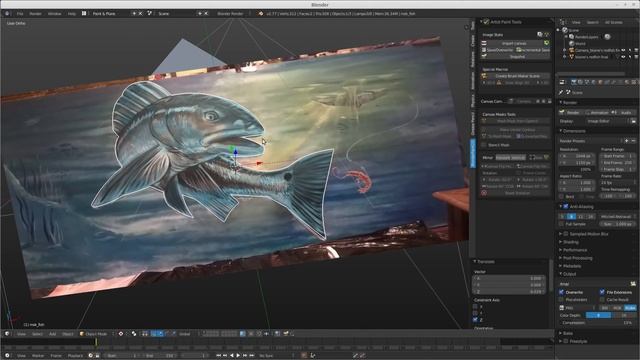Open the World properties tab icon

[x=593, y=82]
